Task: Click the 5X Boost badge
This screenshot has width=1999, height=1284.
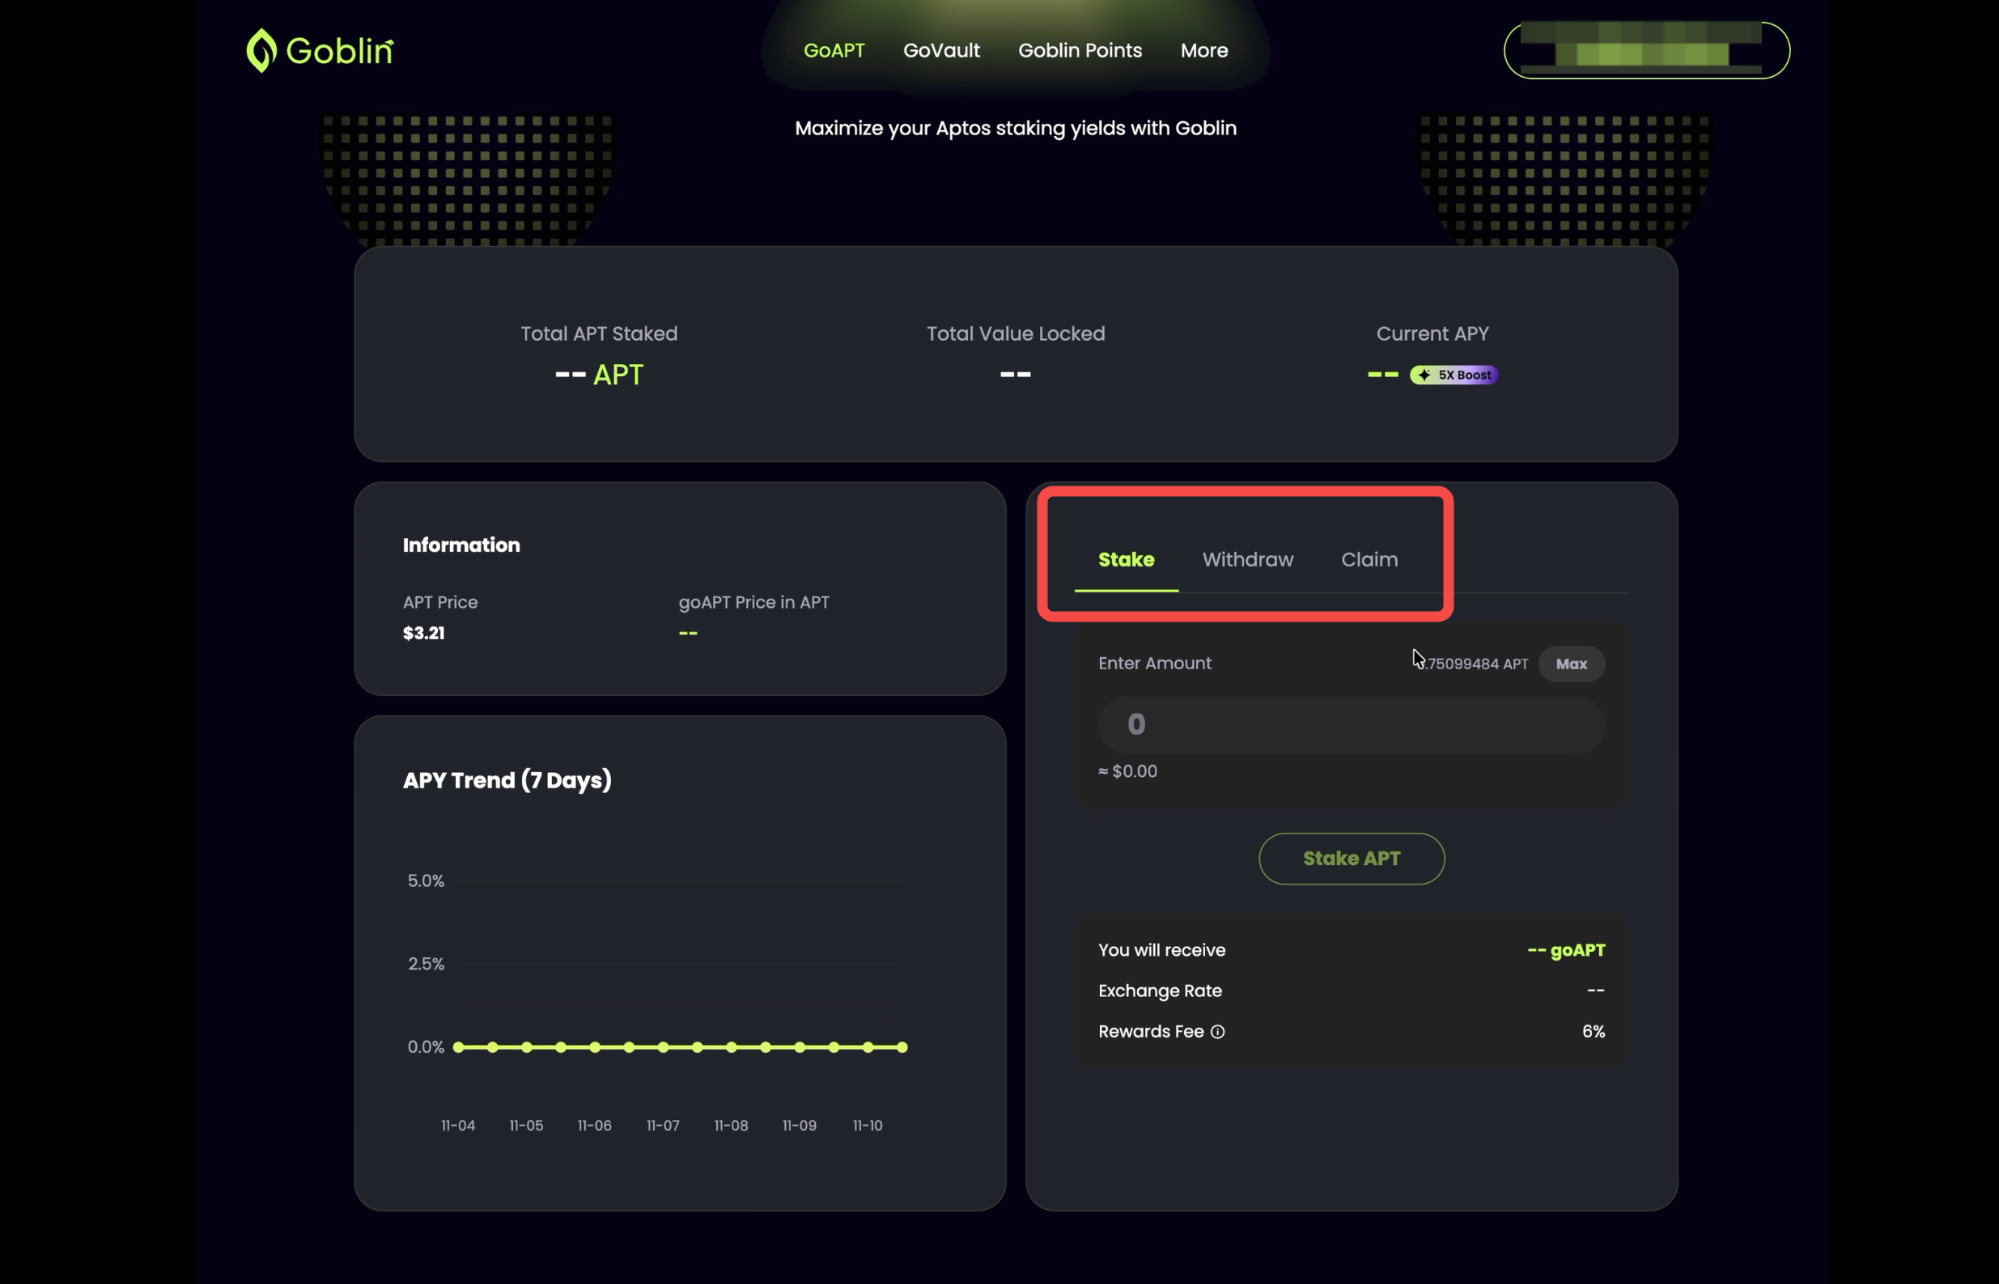Action: (1454, 375)
